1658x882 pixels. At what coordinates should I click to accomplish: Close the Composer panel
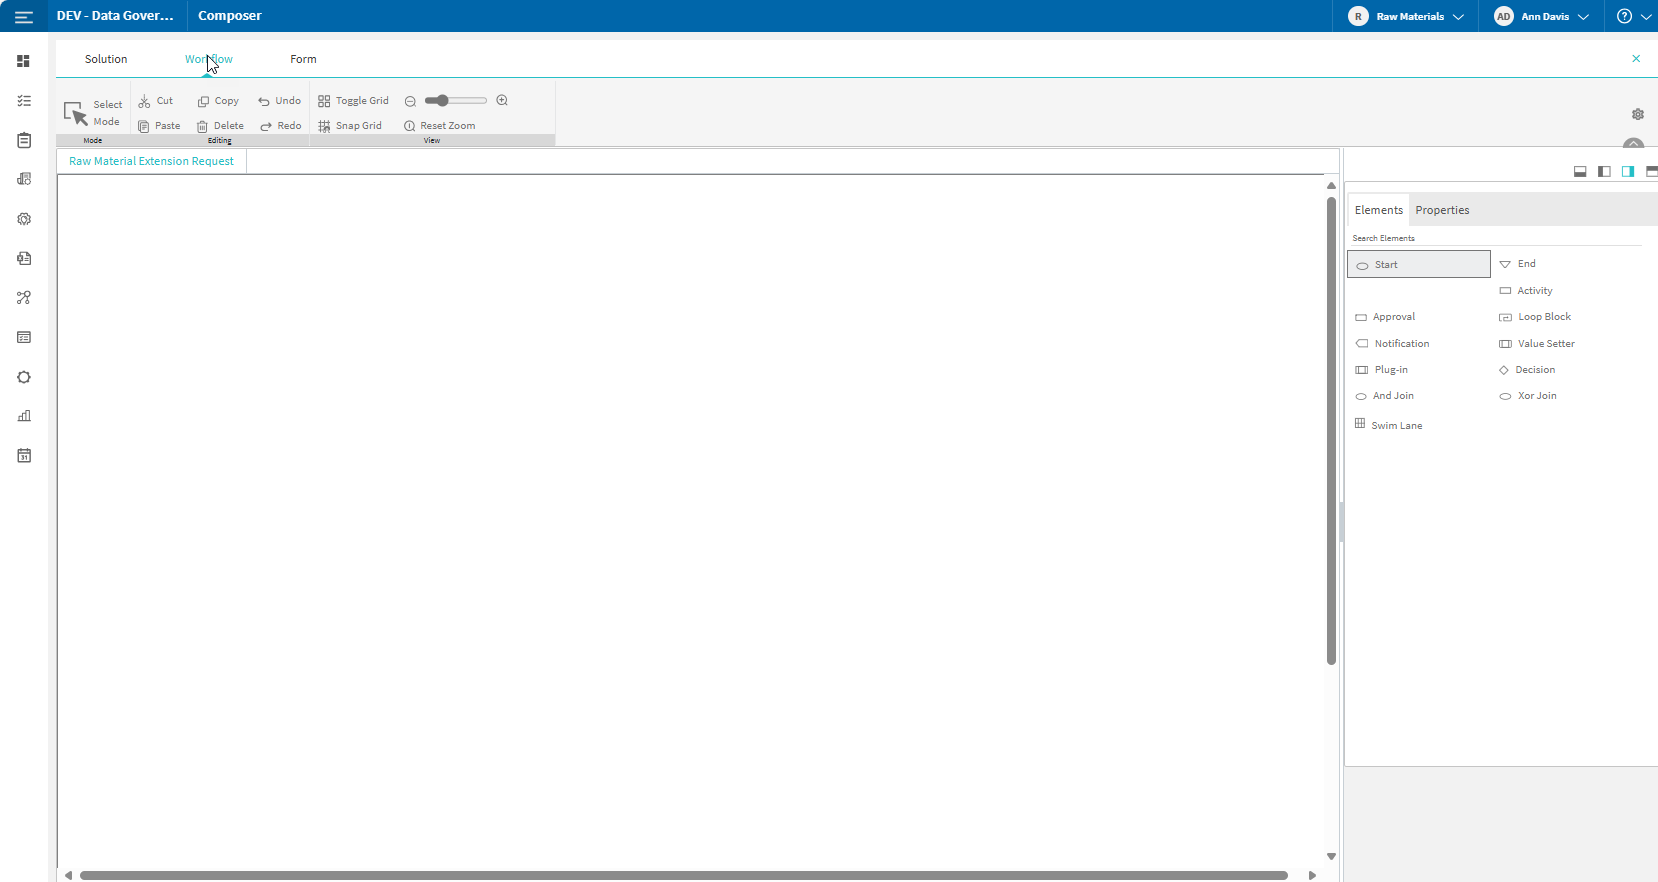[x=1636, y=59]
